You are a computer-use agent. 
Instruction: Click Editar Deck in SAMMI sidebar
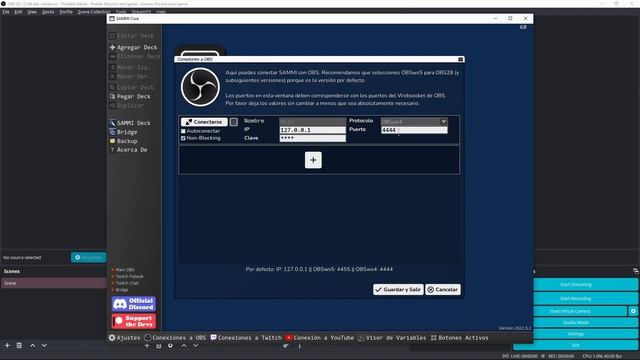click(132, 36)
